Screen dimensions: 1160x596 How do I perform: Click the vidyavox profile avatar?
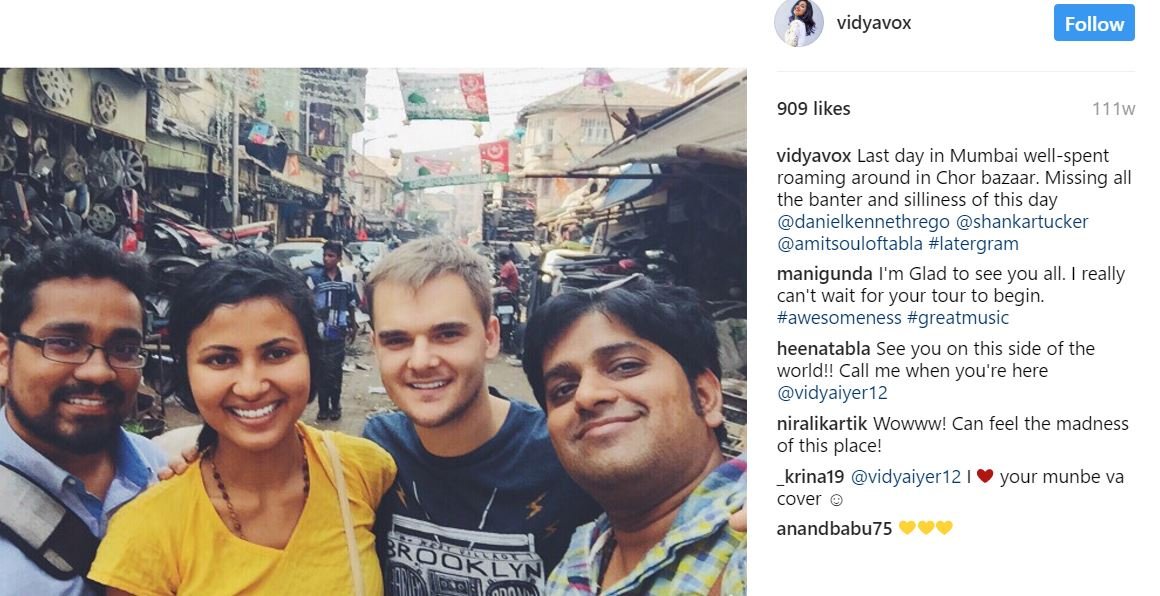tap(798, 23)
